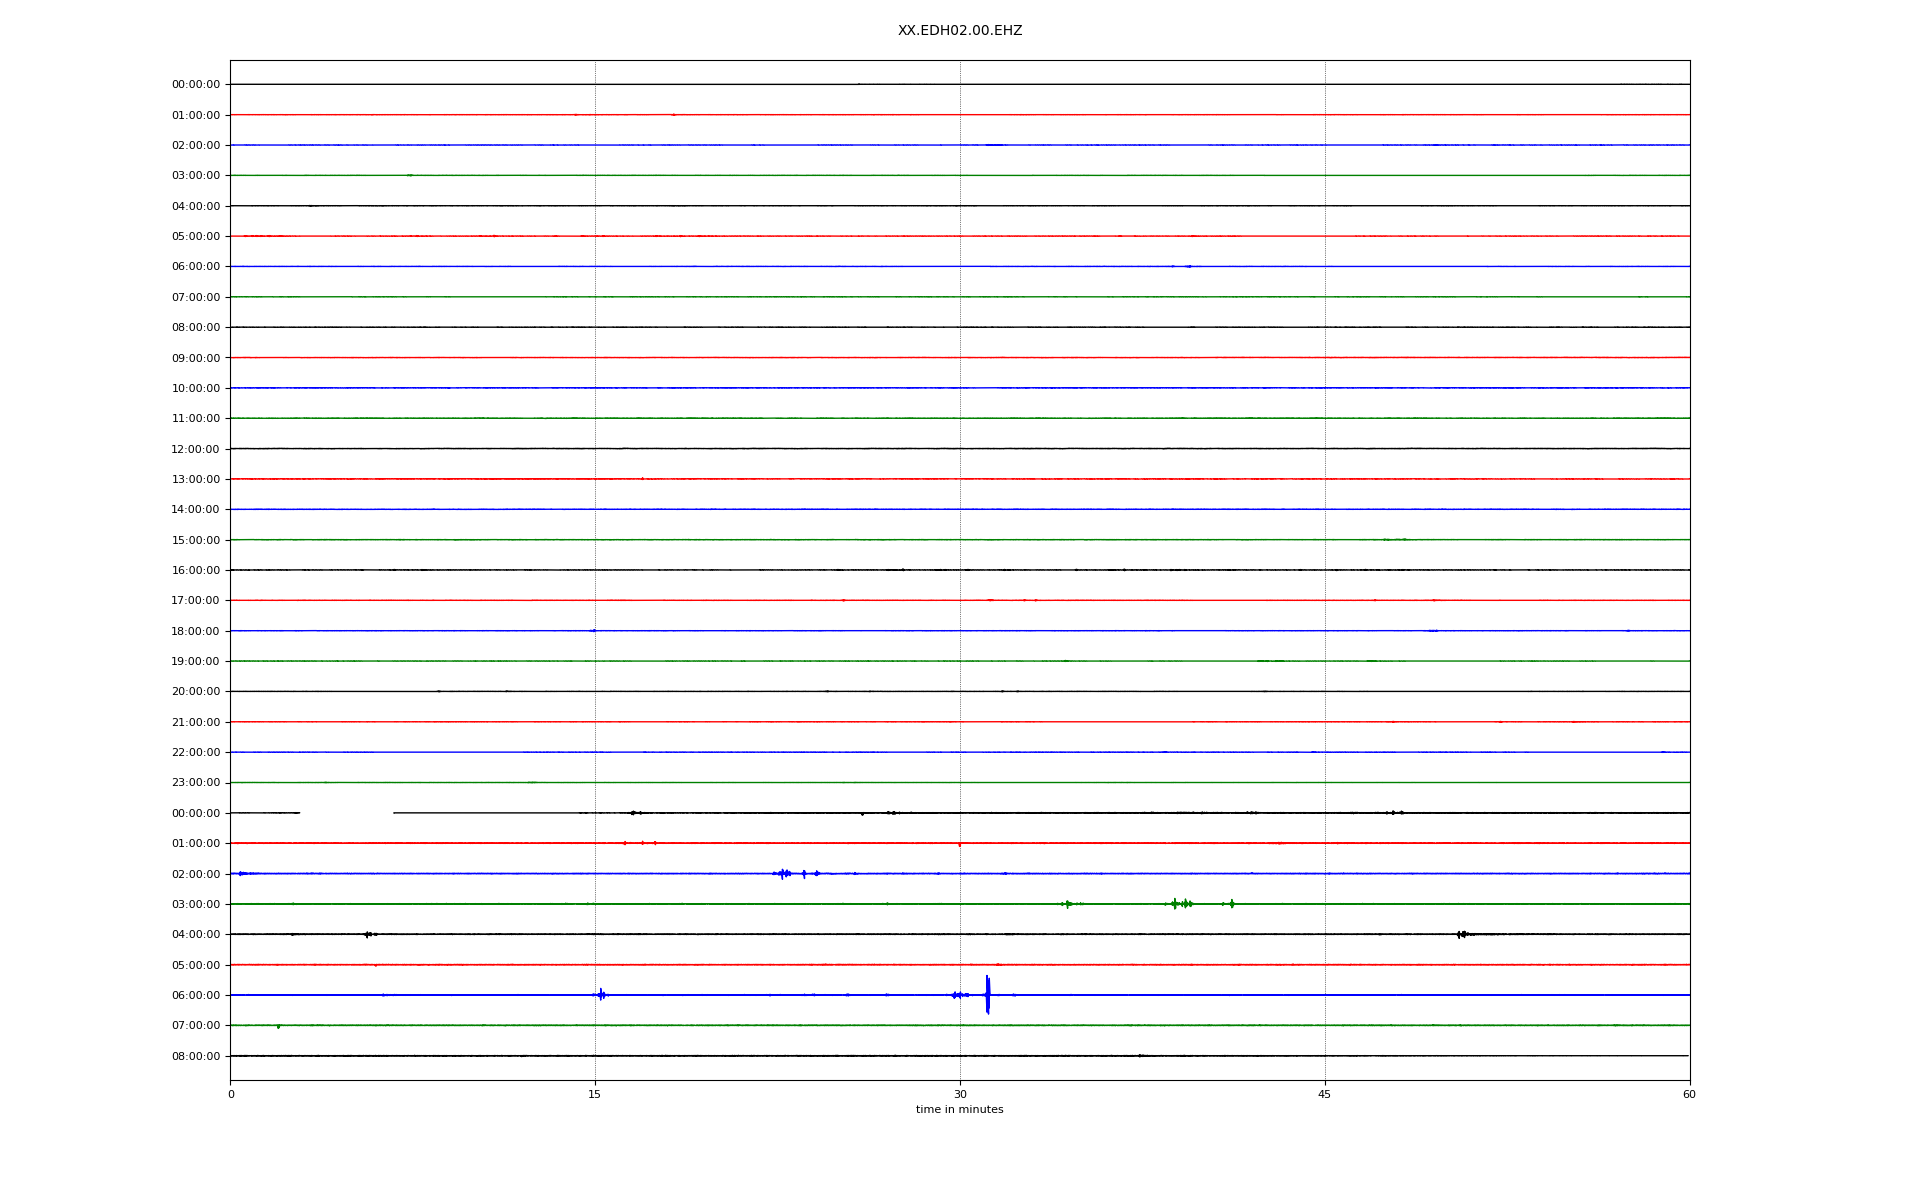The height and width of the screenshot is (1200, 1920).
Task: Select the 23:00:00 row label
Action: tap(195, 783)
